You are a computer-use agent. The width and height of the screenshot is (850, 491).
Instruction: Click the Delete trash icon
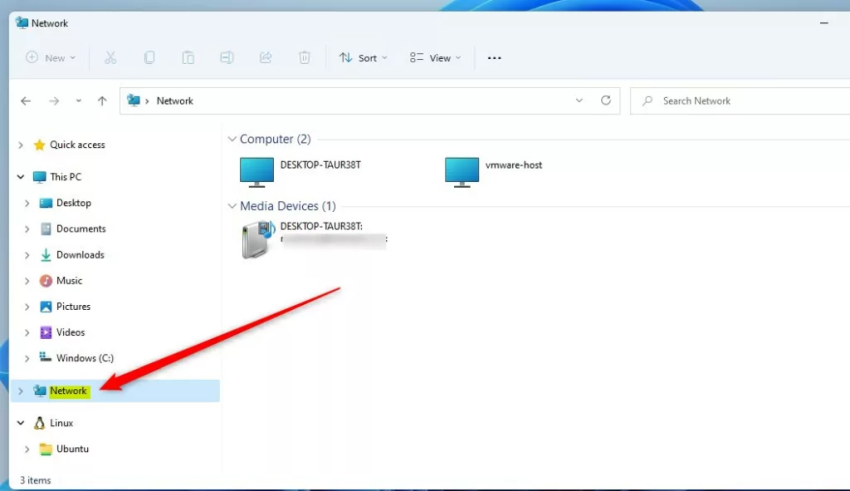305,57
